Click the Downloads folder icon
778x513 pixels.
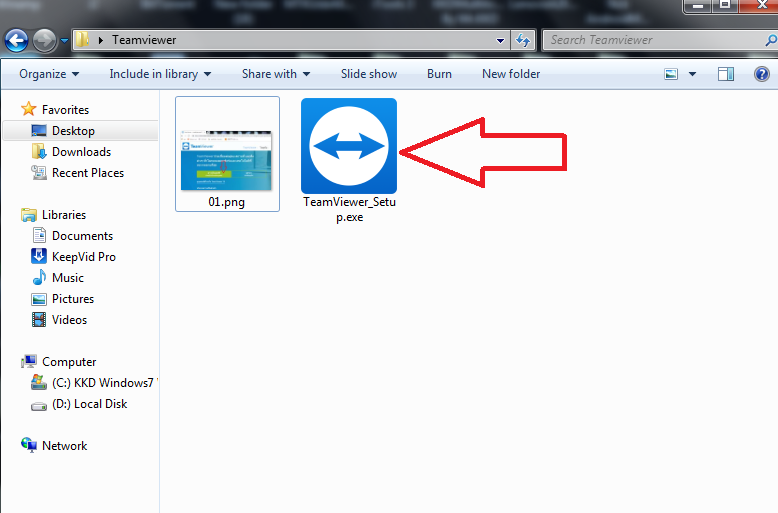[x=39, y=151]
